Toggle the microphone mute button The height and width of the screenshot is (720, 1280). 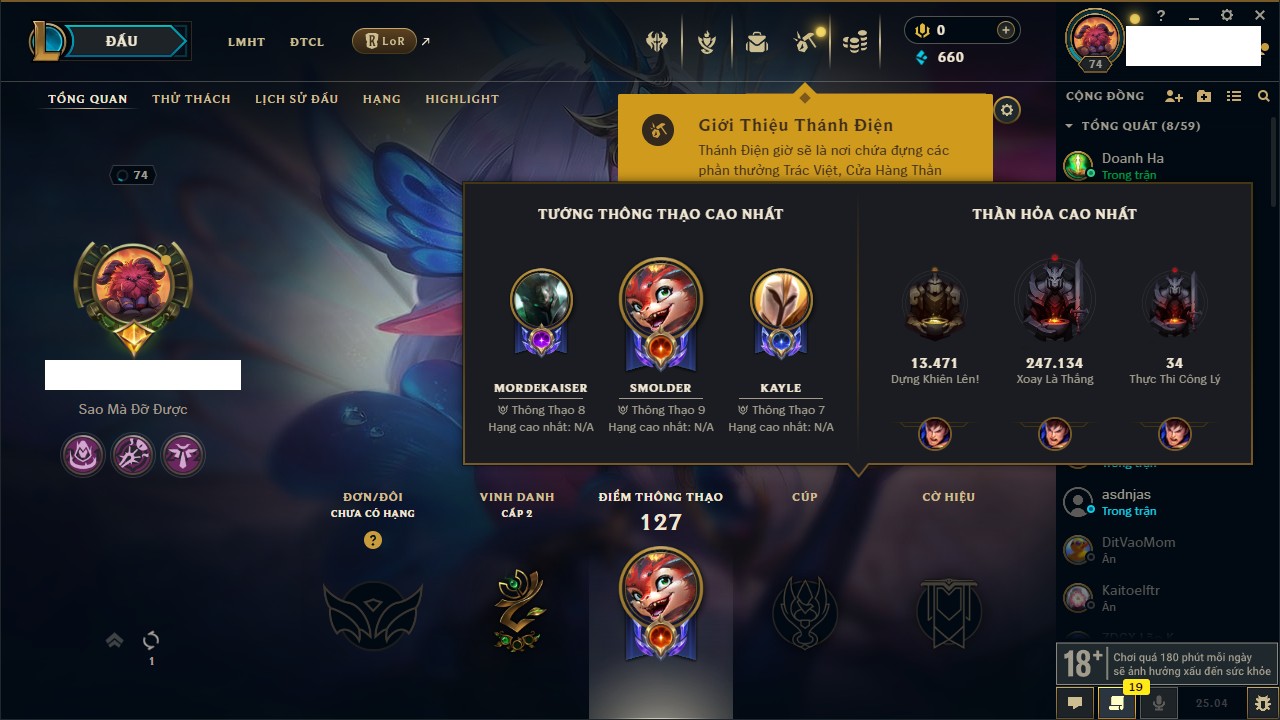1159,703
